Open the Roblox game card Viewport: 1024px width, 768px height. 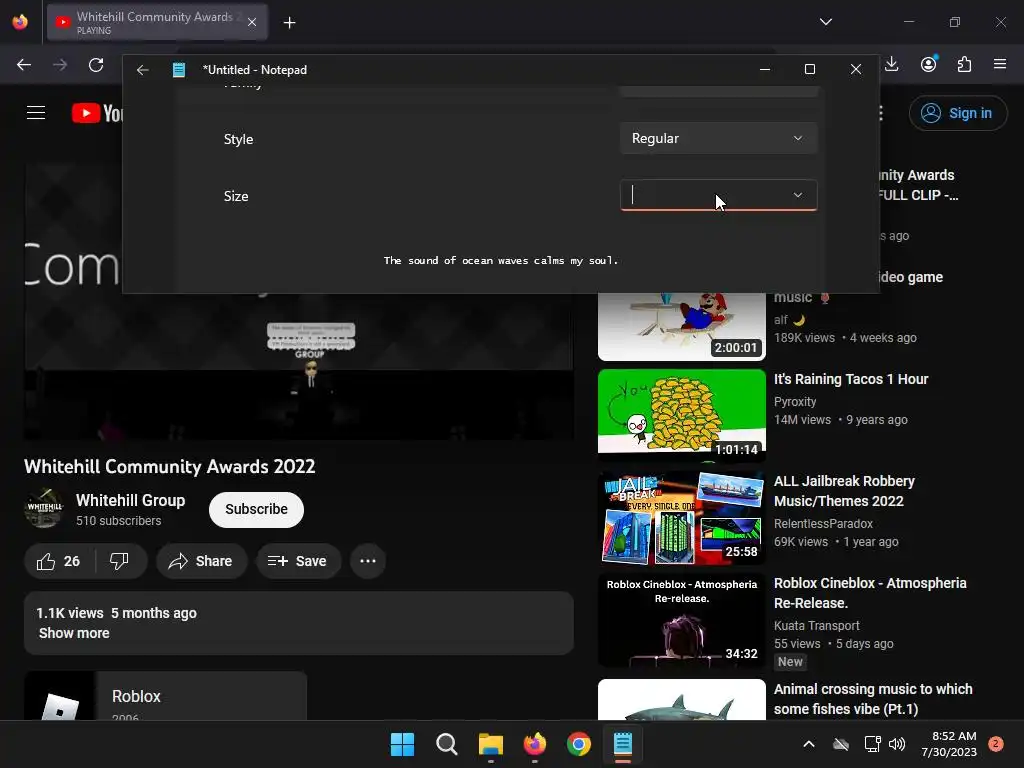(x=165, y=696)
